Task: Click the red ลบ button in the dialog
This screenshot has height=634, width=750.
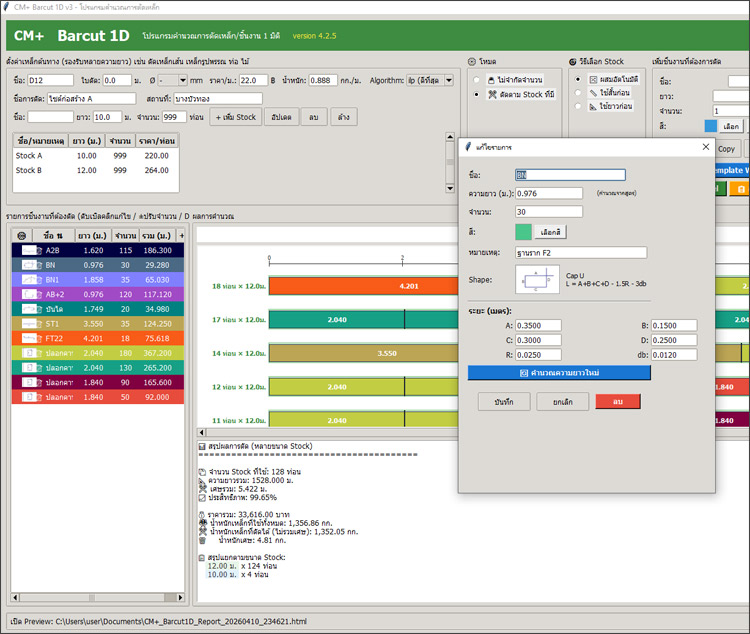Action: pyautogui.click(x=617, y=401)
